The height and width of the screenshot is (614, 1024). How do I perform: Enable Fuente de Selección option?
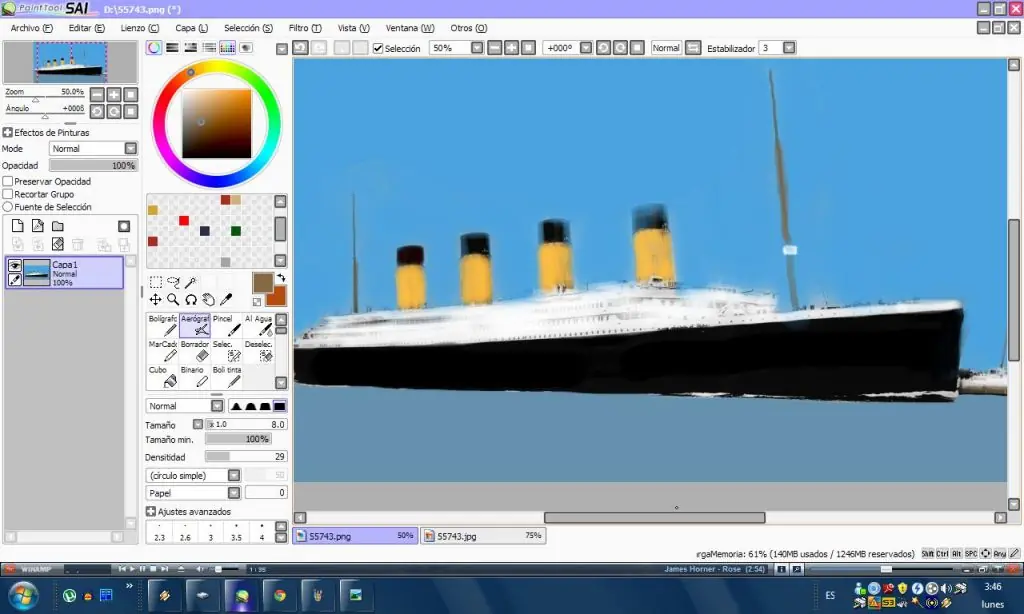pos(8,206)
